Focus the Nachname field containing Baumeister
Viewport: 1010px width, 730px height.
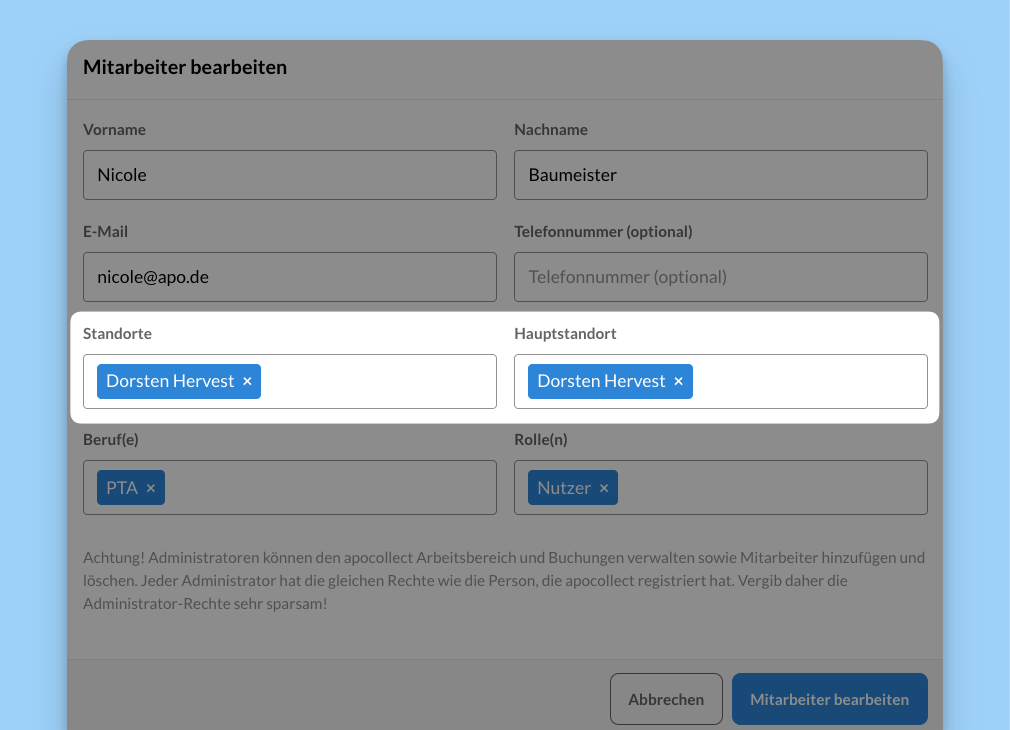(x=720, y=175)
